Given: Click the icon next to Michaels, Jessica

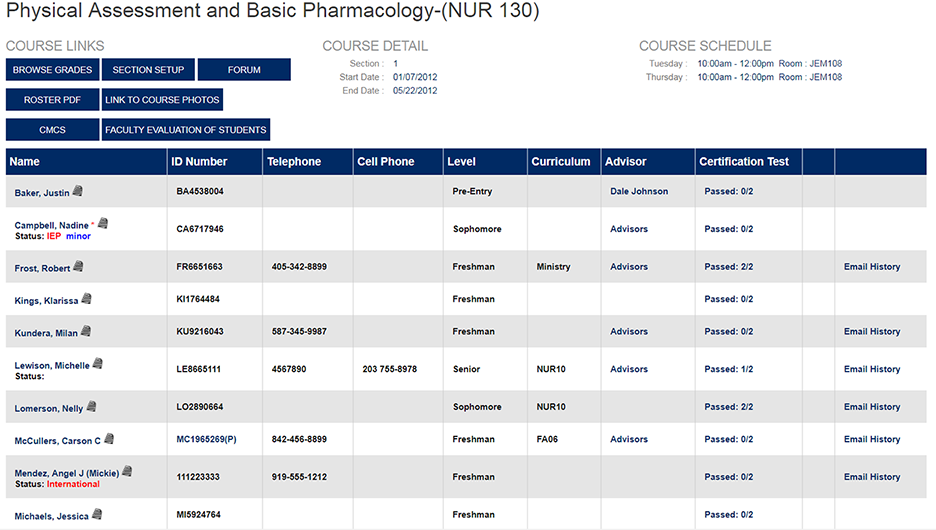Looking at the screenshot, I should click(97, 514).
